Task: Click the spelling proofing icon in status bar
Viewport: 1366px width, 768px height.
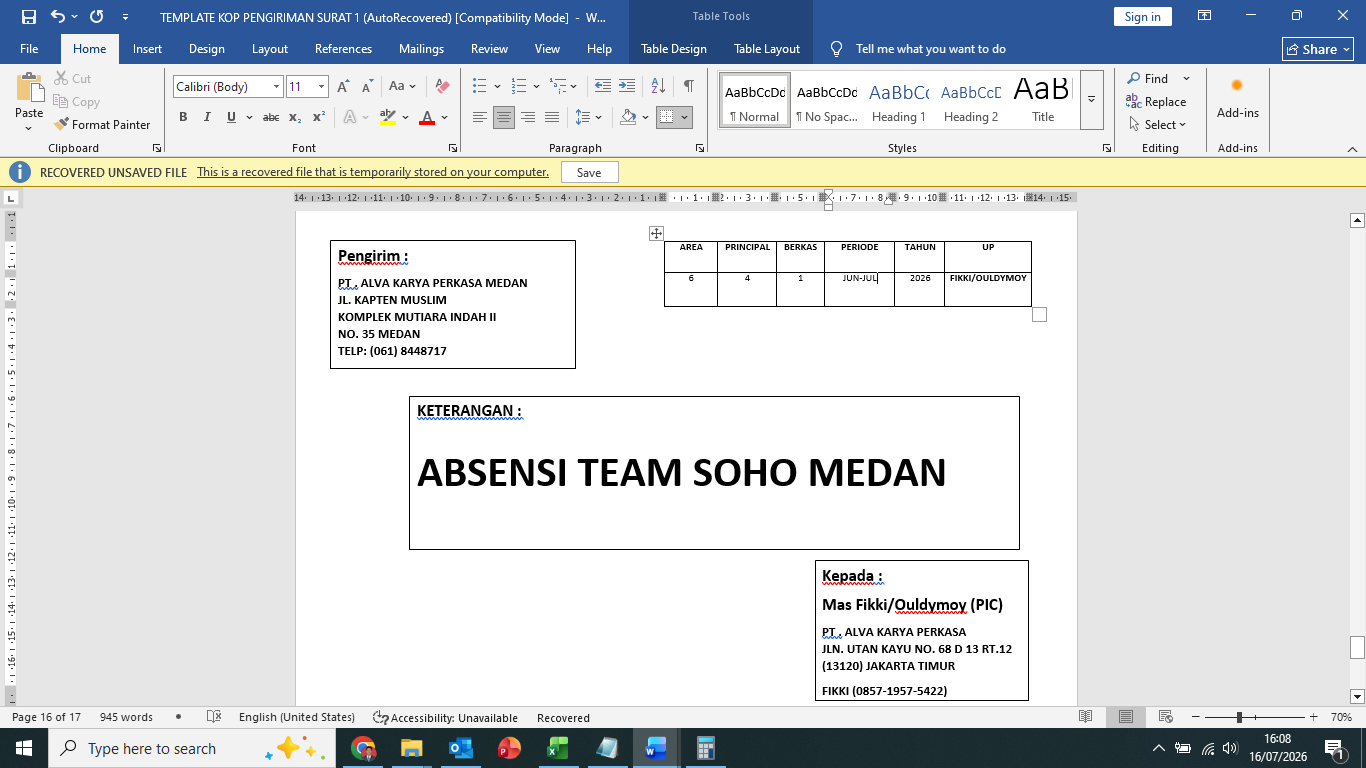Action: tap(214, 717)
